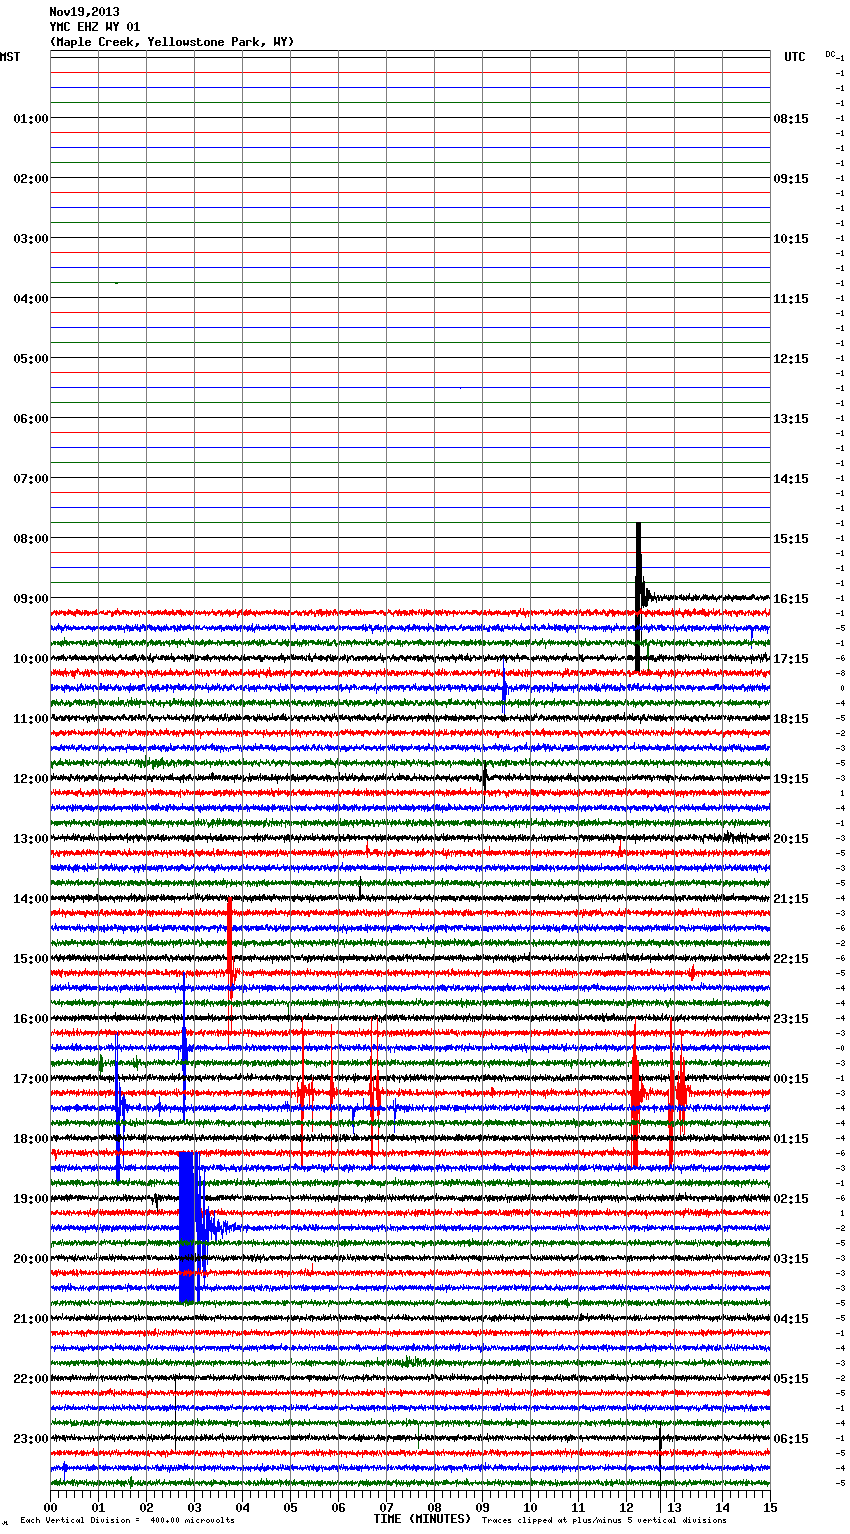Viewport: 850px width, 1534px height.
Task: Select the 05:00 MST time label
Action: (x=31, y=359)
